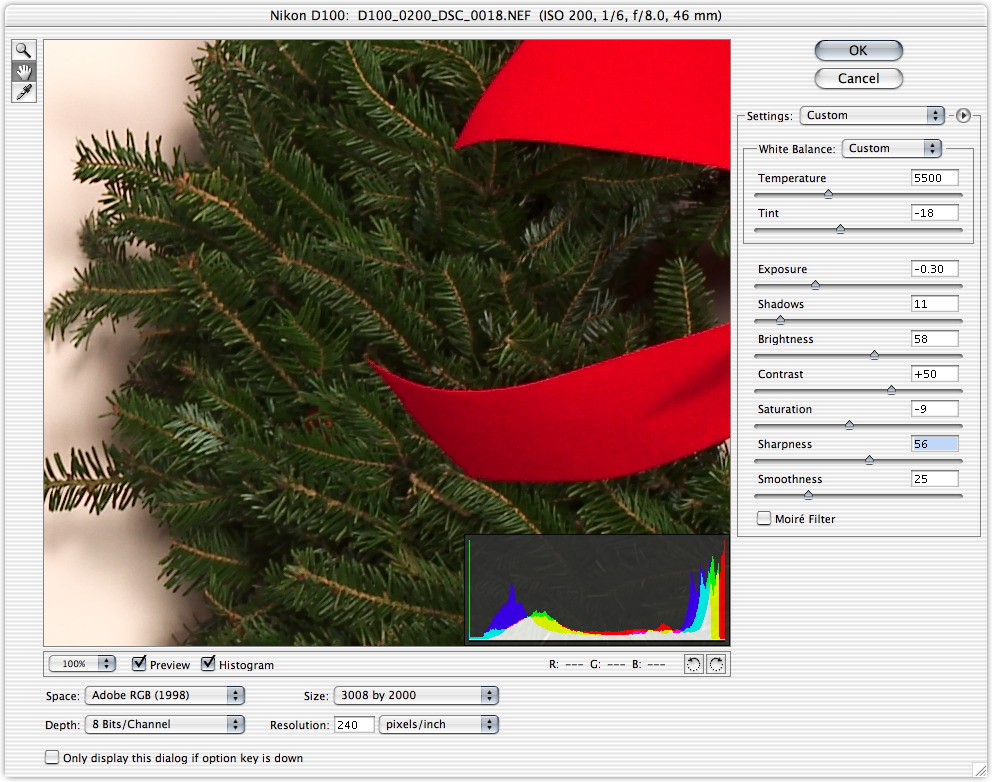Click the Resolution input field
Viewport: 992px width, 782px height.
click(x=354, y=724)
